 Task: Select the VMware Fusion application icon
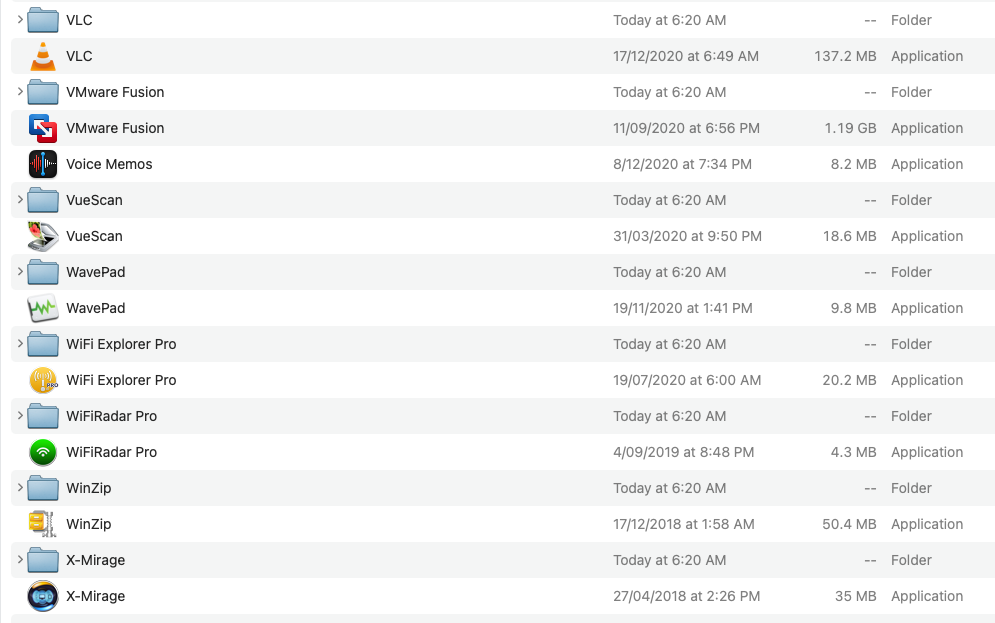[x=43, y=128]
